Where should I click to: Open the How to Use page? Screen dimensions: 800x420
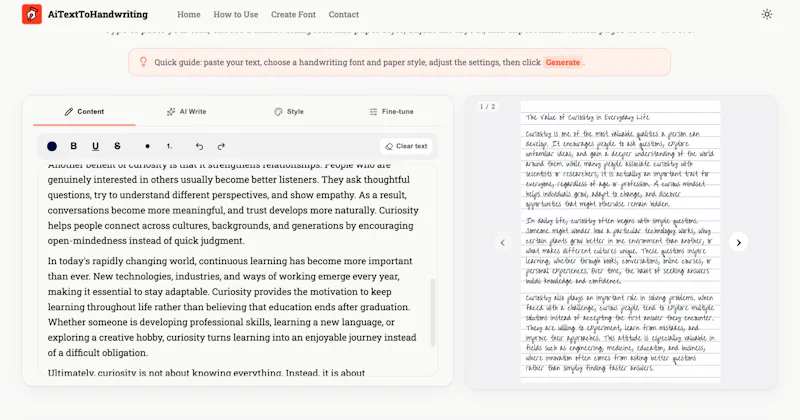click(236, 14)
